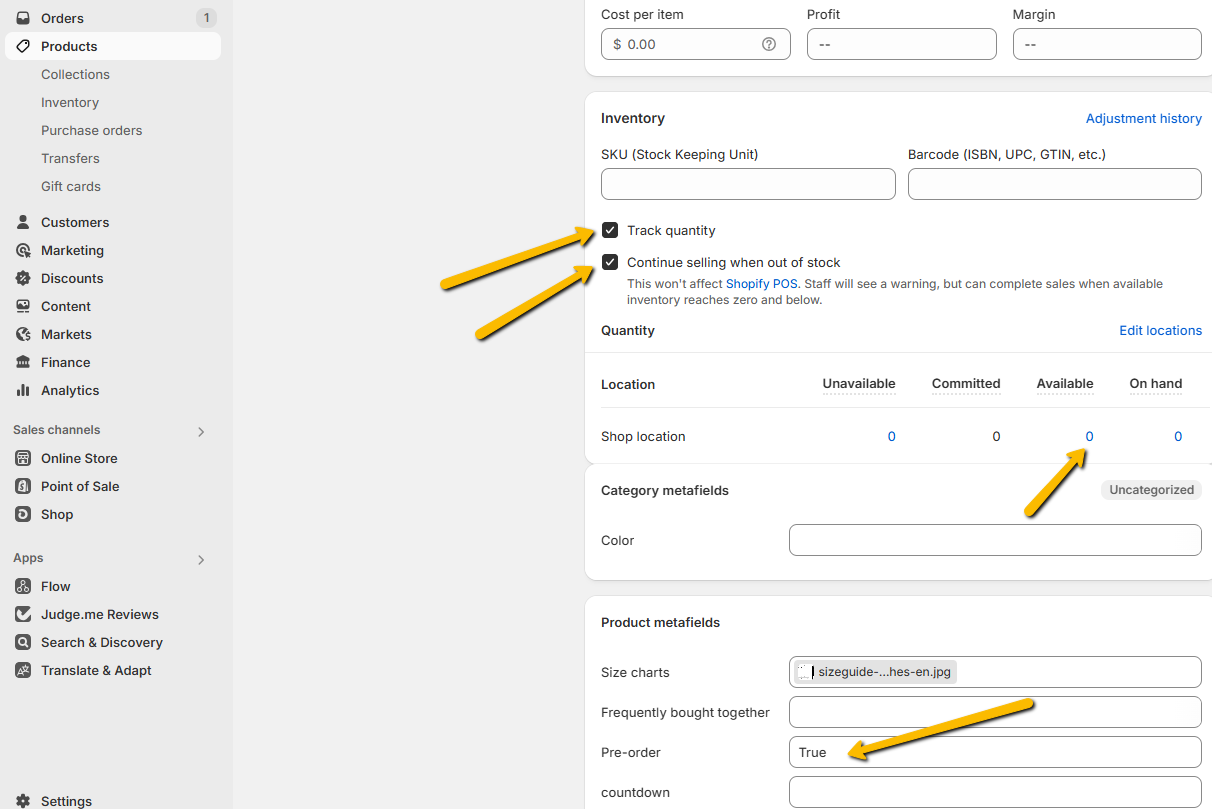This screenshot has height=809, width=1212.
Task: Open the Online Store channel icon
Action: (23, 458)
